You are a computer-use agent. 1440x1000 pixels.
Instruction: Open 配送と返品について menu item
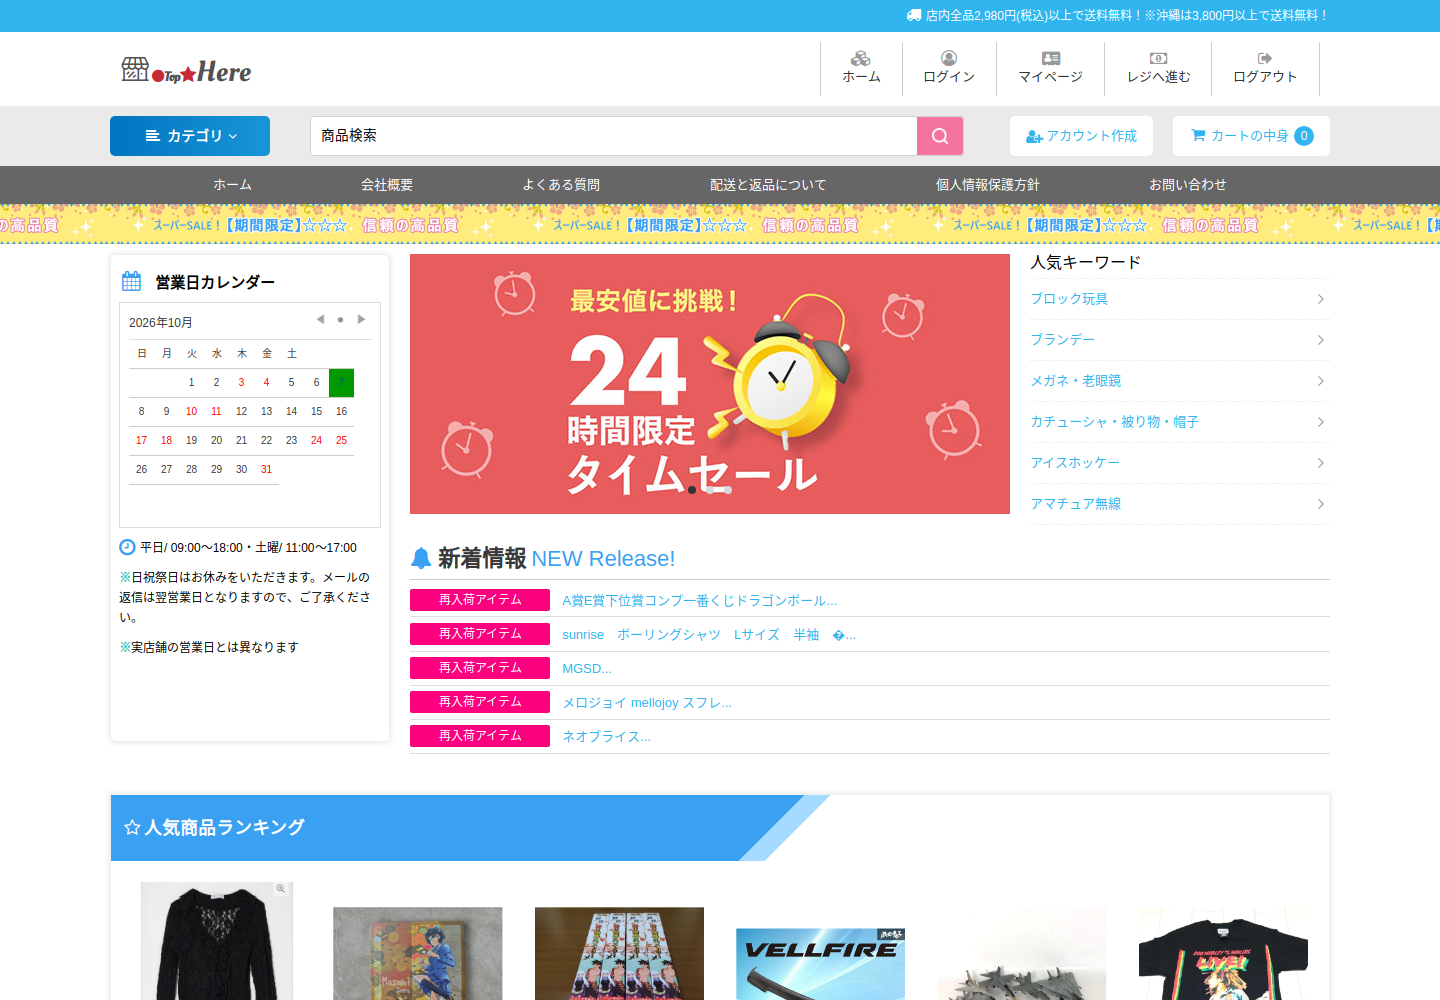tap(768, 185)
